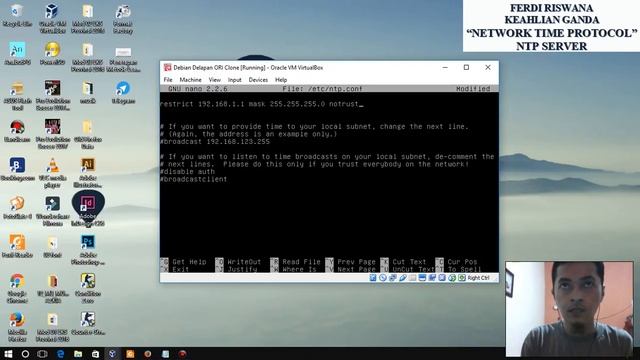Click the '#broadcast 192.168.123.255' line

tap(215, 142)
